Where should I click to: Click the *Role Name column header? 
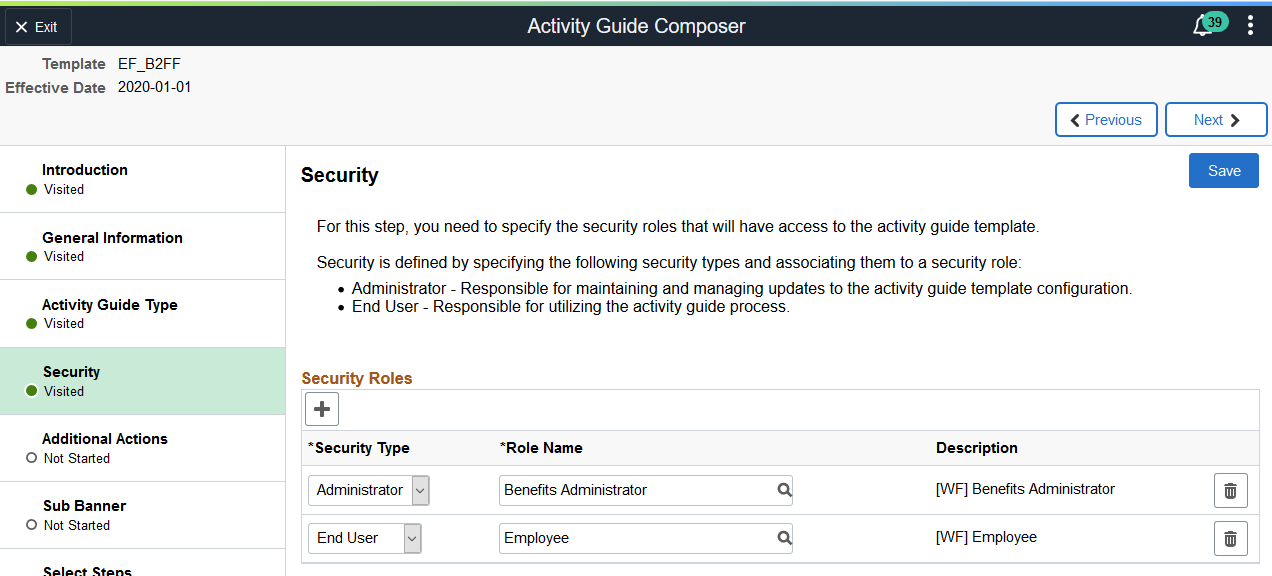pyautogui.click(x=541, y=448)
